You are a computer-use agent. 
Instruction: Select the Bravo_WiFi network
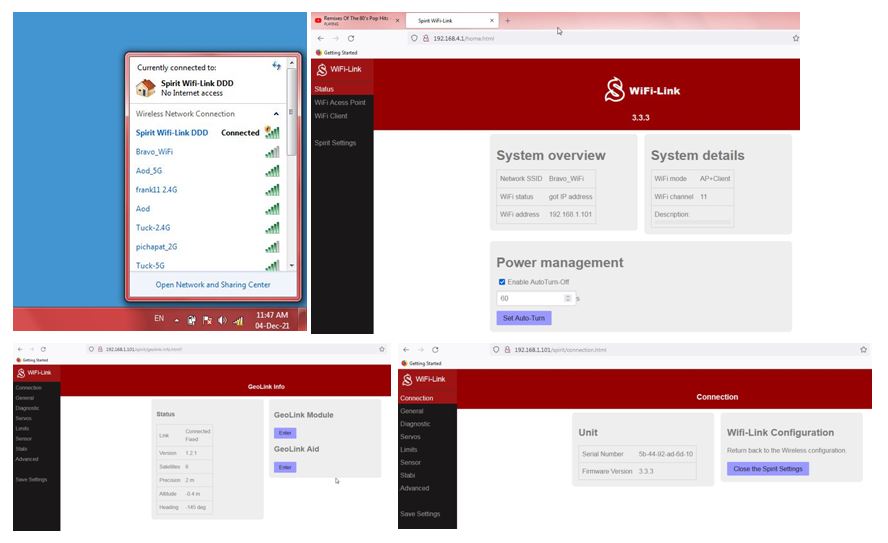155,152
